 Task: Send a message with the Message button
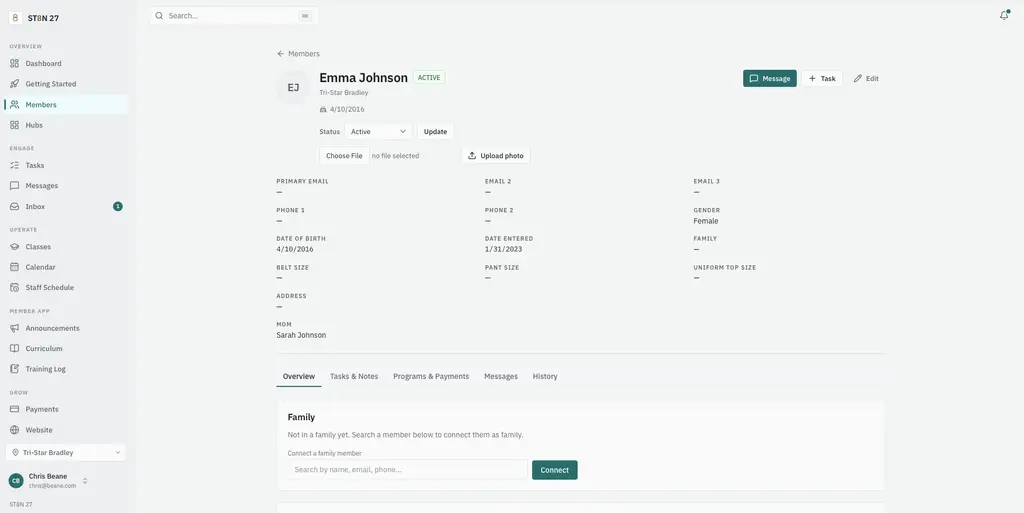point(769,78)
